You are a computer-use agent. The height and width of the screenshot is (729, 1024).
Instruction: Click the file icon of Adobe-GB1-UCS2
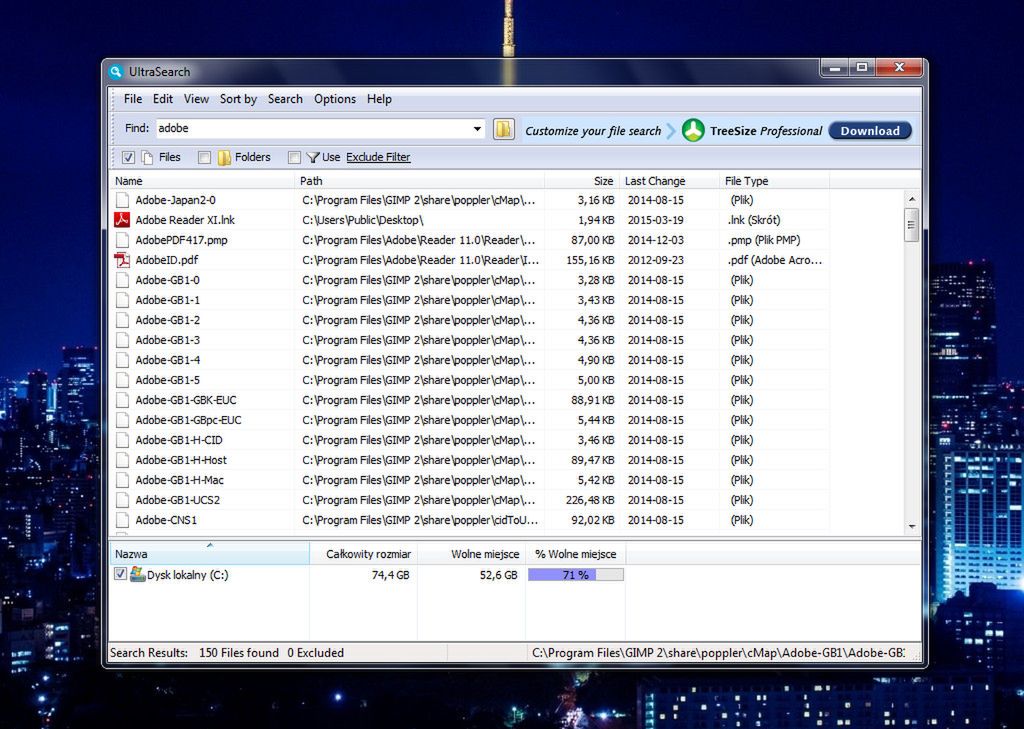122,500
